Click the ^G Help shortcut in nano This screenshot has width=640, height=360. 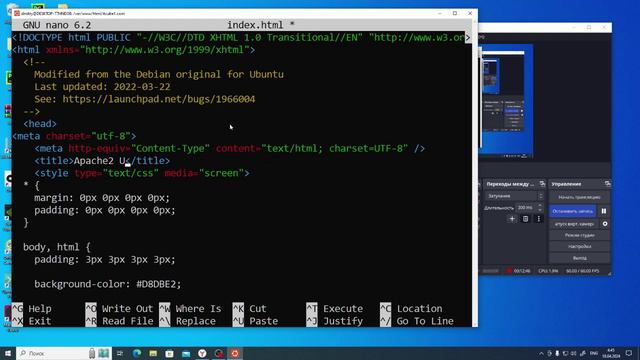point(32,309)
